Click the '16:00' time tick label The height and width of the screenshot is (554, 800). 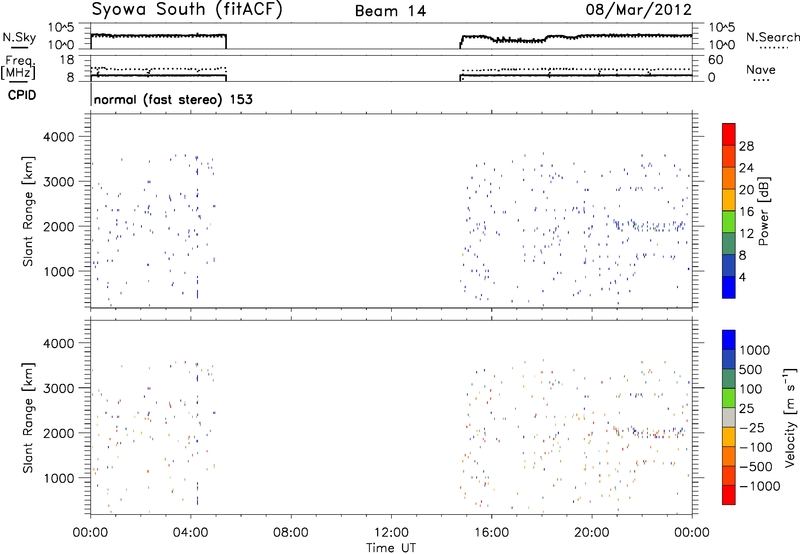[x=491, y=533]
